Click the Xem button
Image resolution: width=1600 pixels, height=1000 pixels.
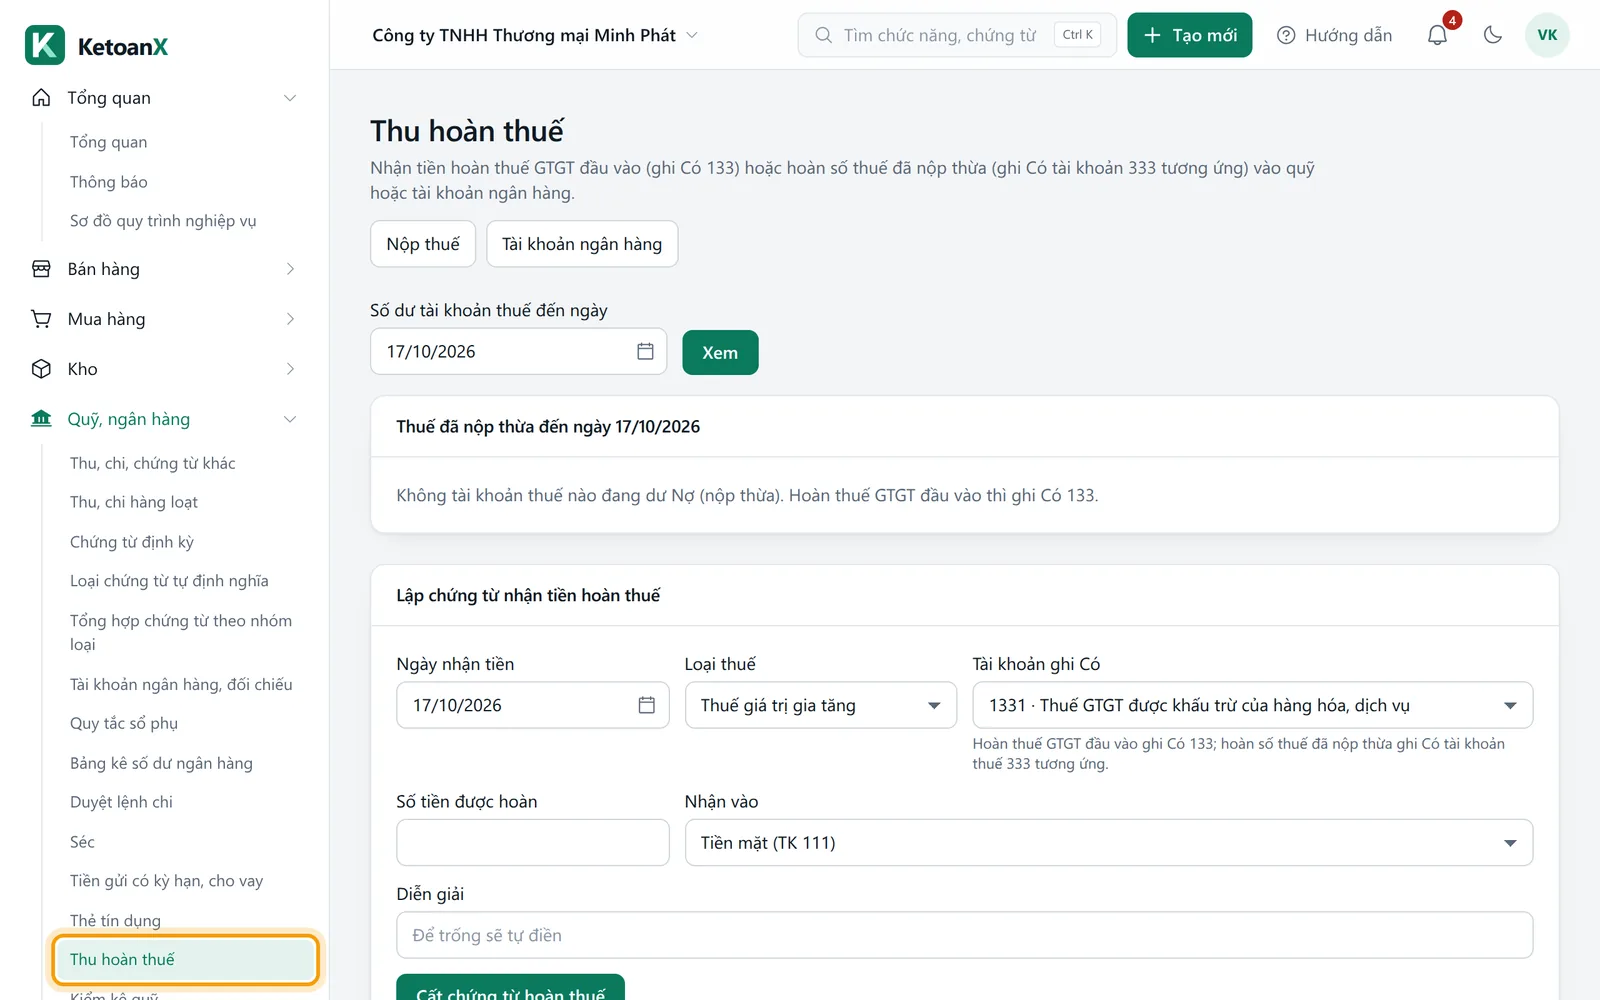[720, 353]
